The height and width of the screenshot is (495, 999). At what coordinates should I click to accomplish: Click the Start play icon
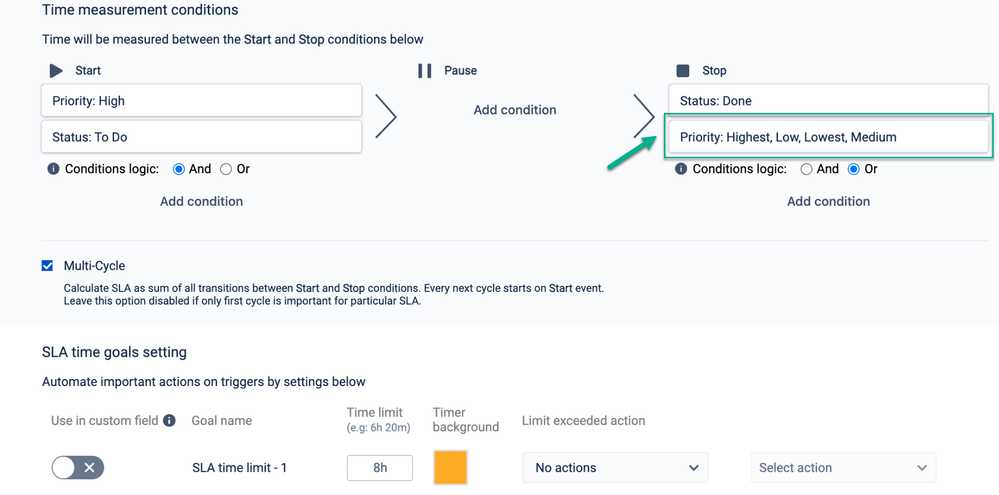[56, 71]
